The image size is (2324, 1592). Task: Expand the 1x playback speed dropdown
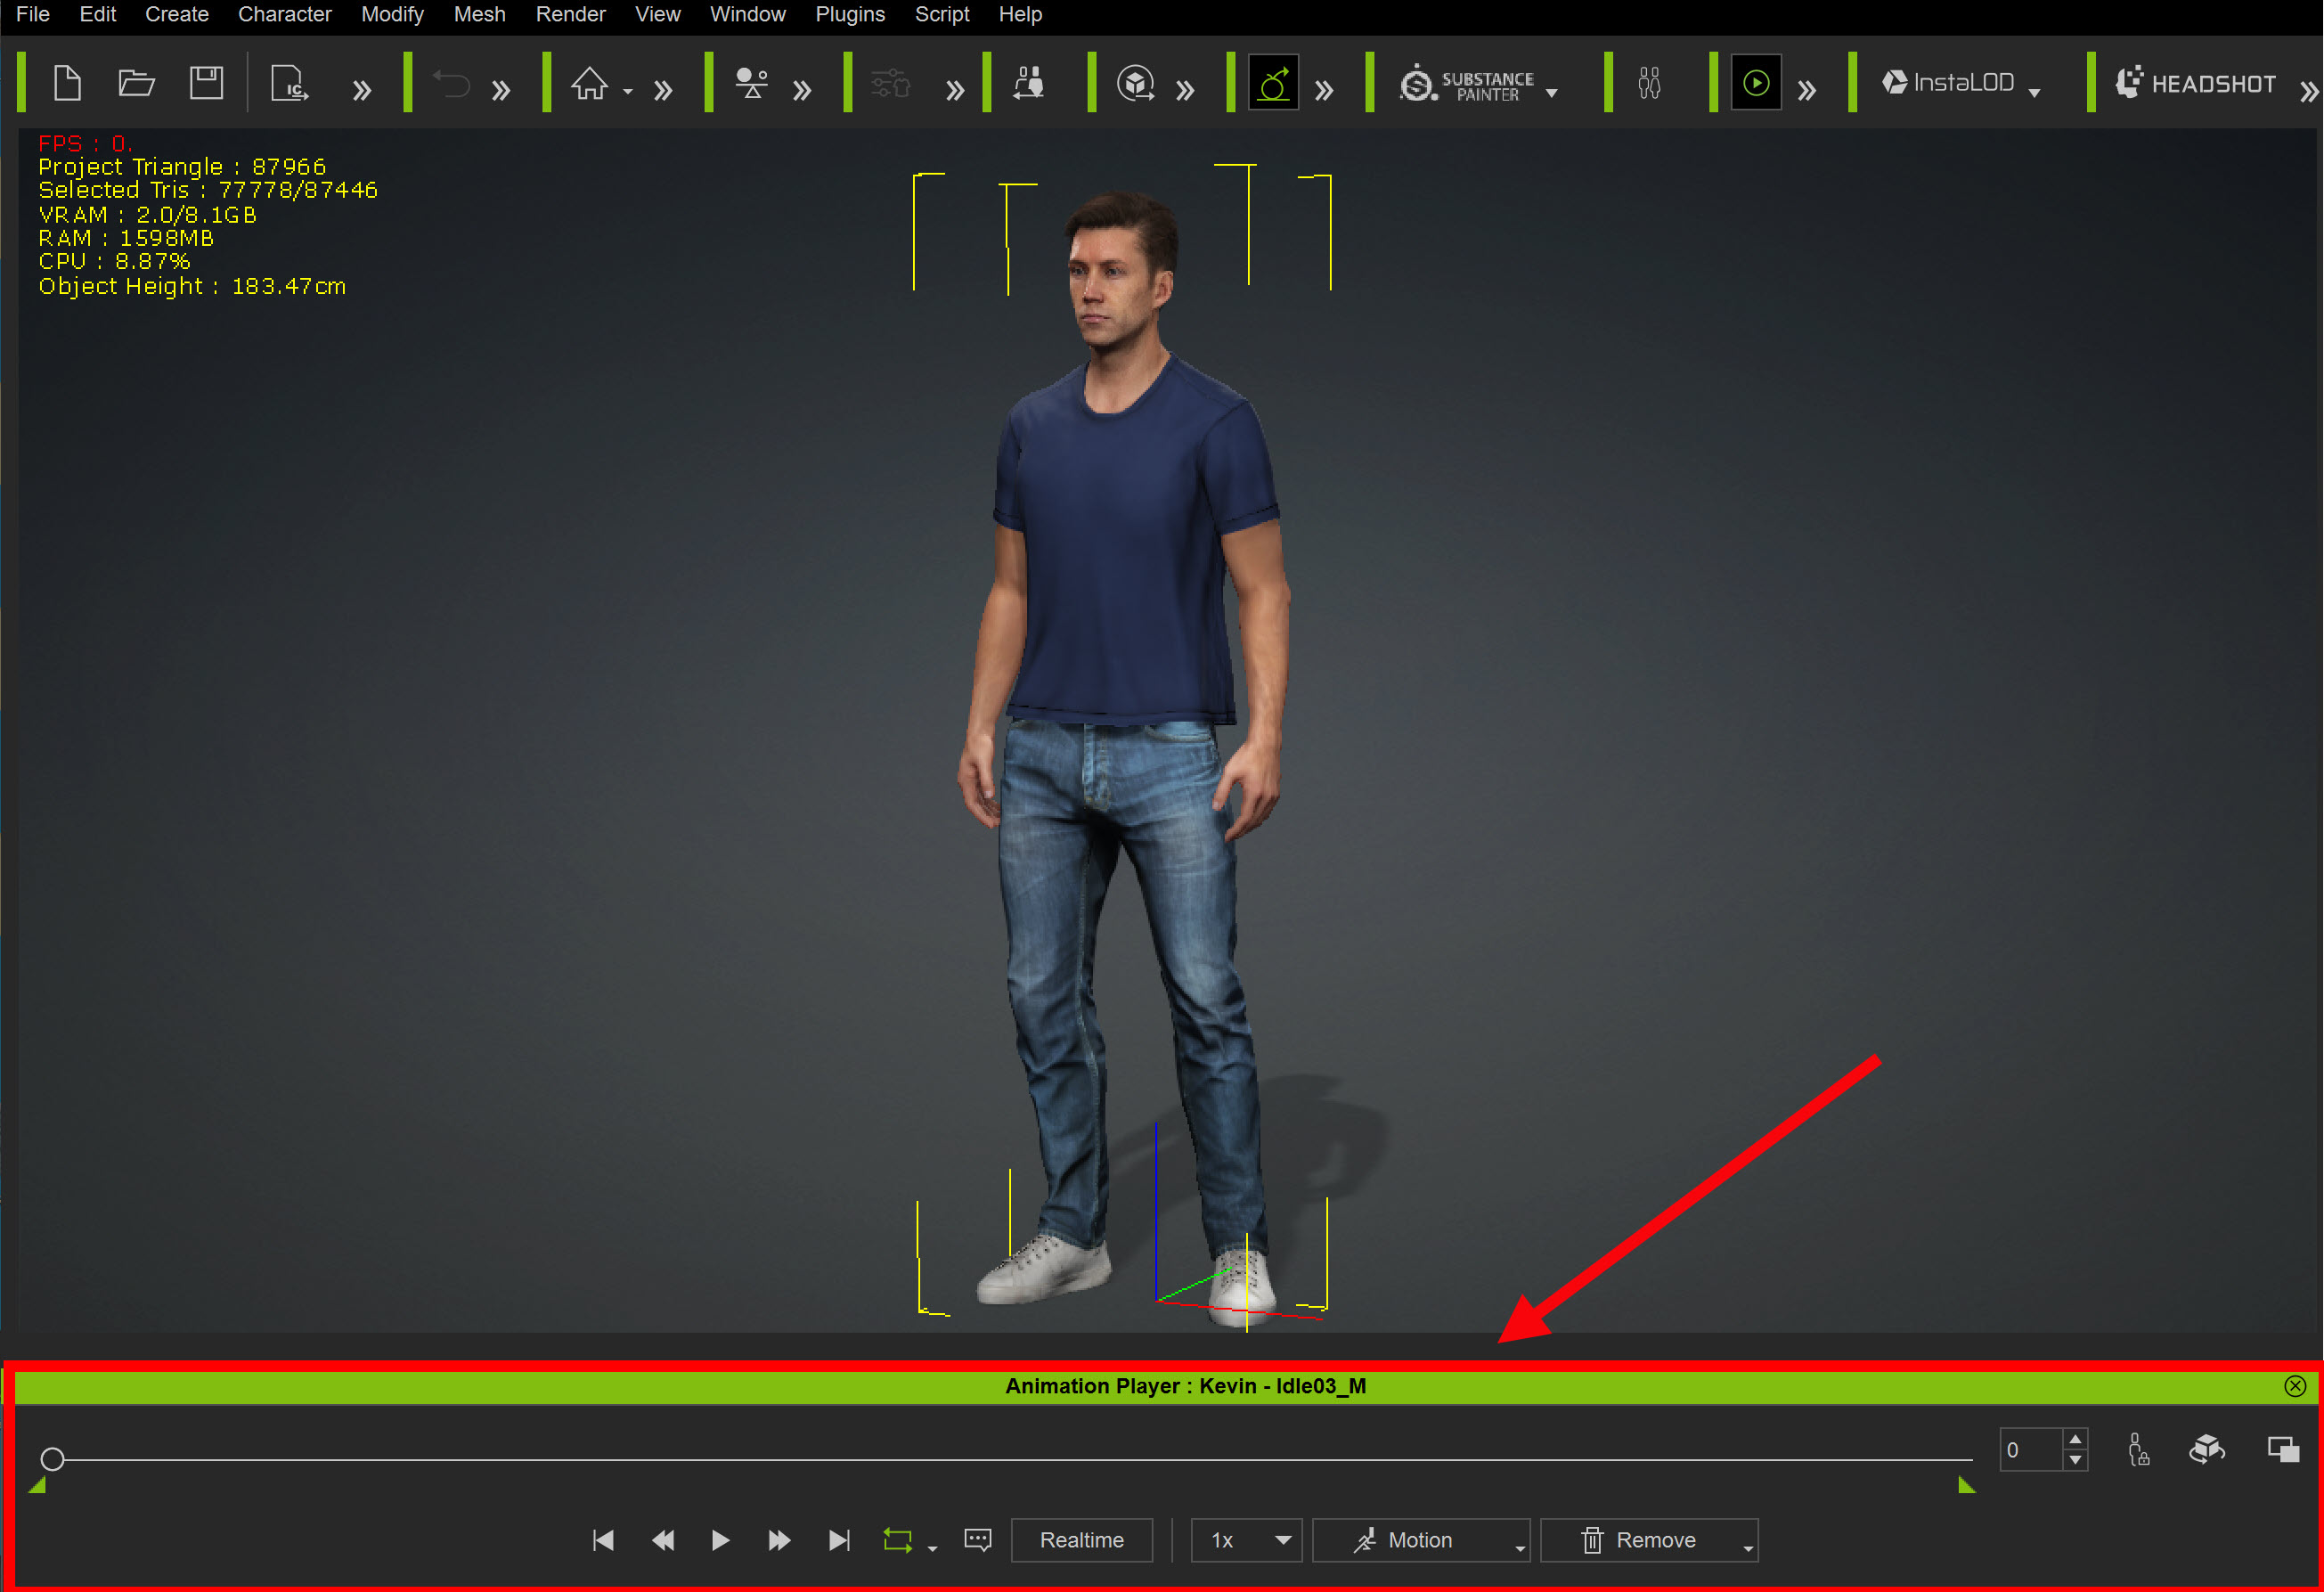1282,1540
